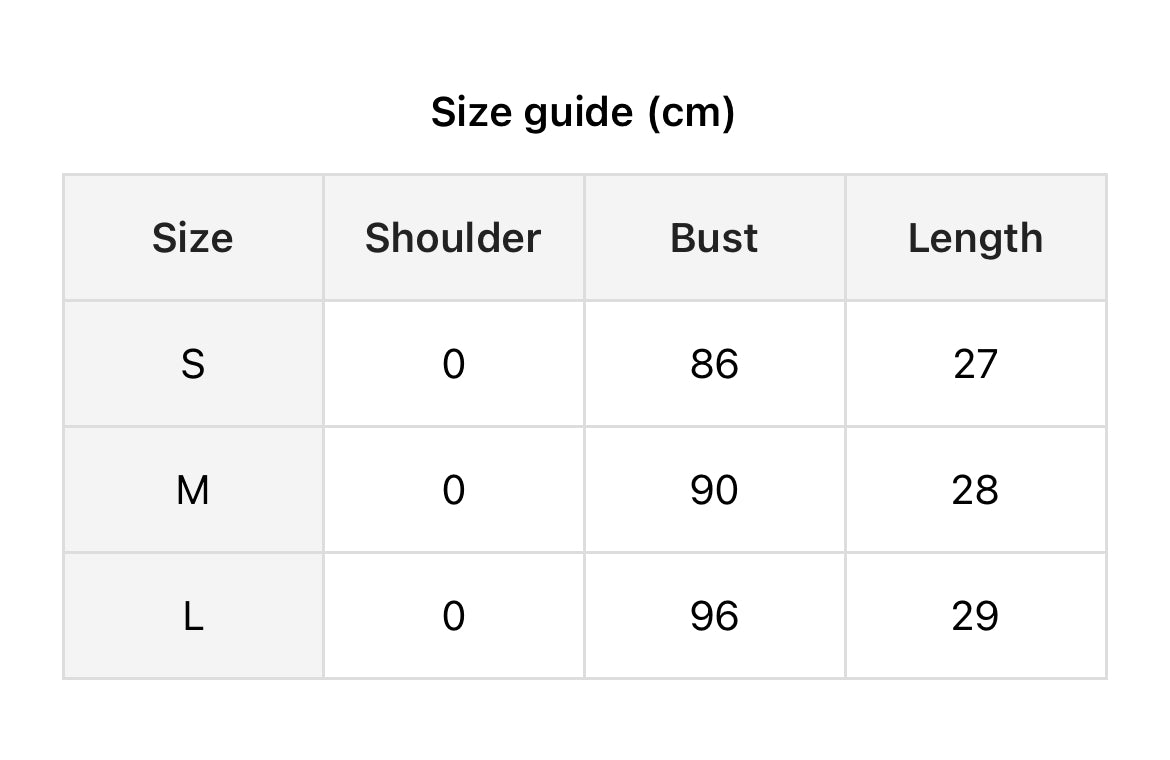Click the Bust value 96
This screenshot has height=760, width=1170.
coord(714,616)
